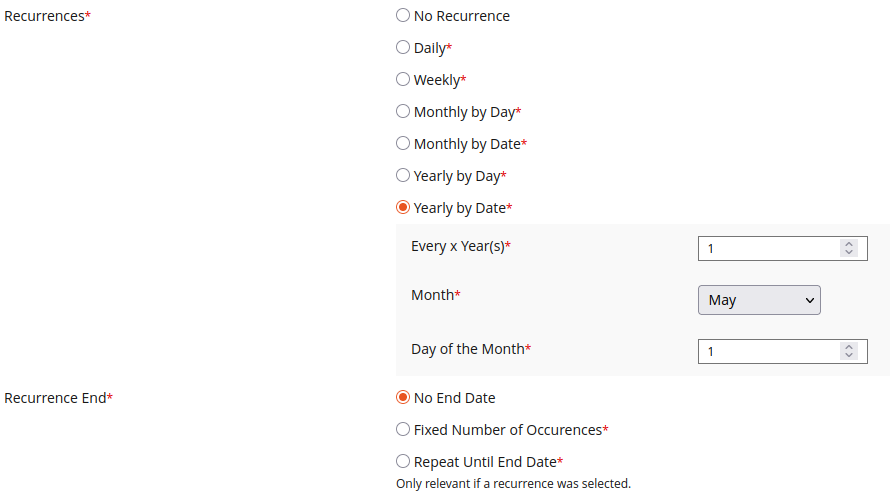This screenshot has width=890, height=504.
Task: Choose Monthly by Date recurrence
Action: pyautogui.click(x=403, y=143)
